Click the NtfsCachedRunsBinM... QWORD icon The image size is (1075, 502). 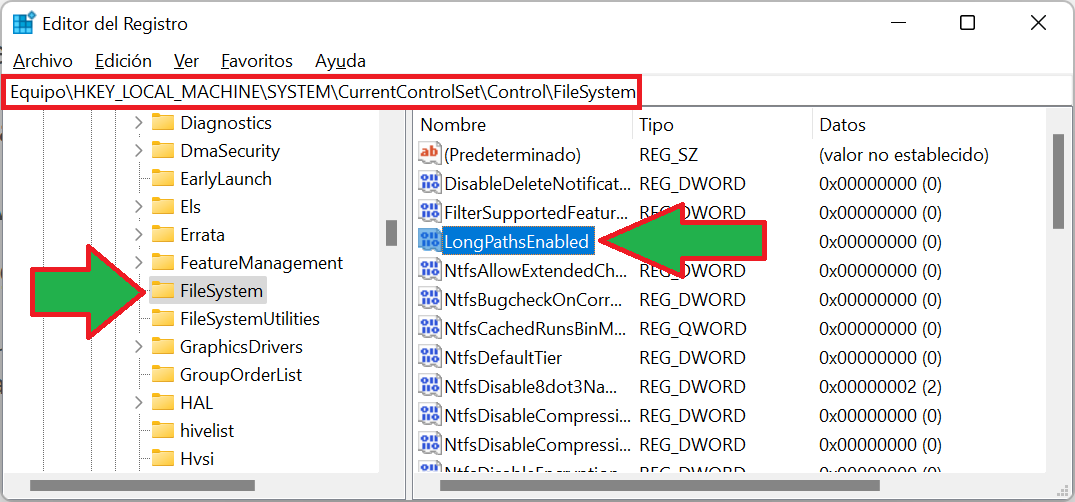[x=429, y=328]
